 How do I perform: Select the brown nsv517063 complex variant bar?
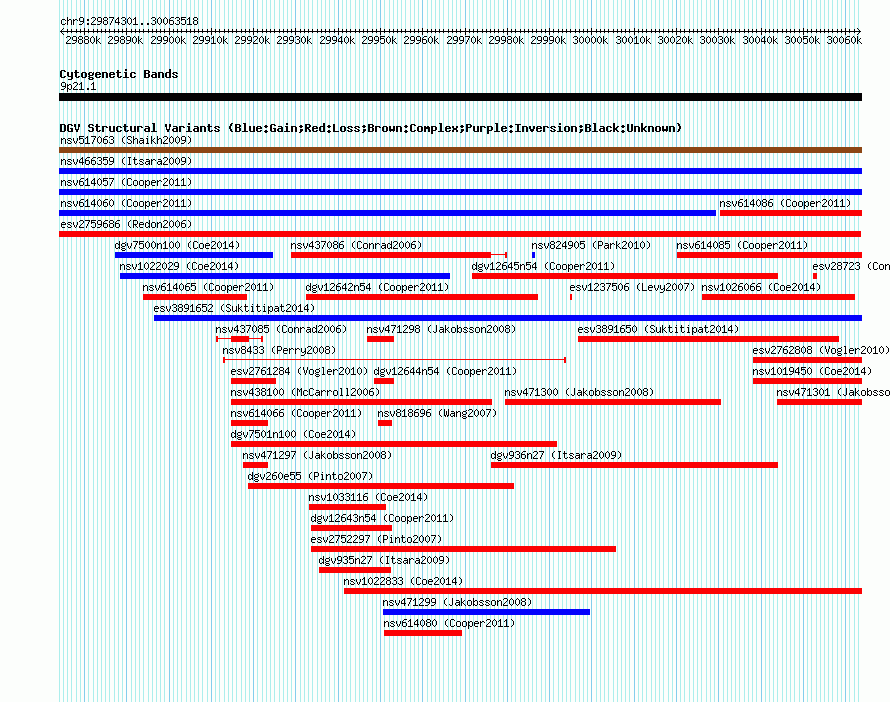click(x=460, y=150)
